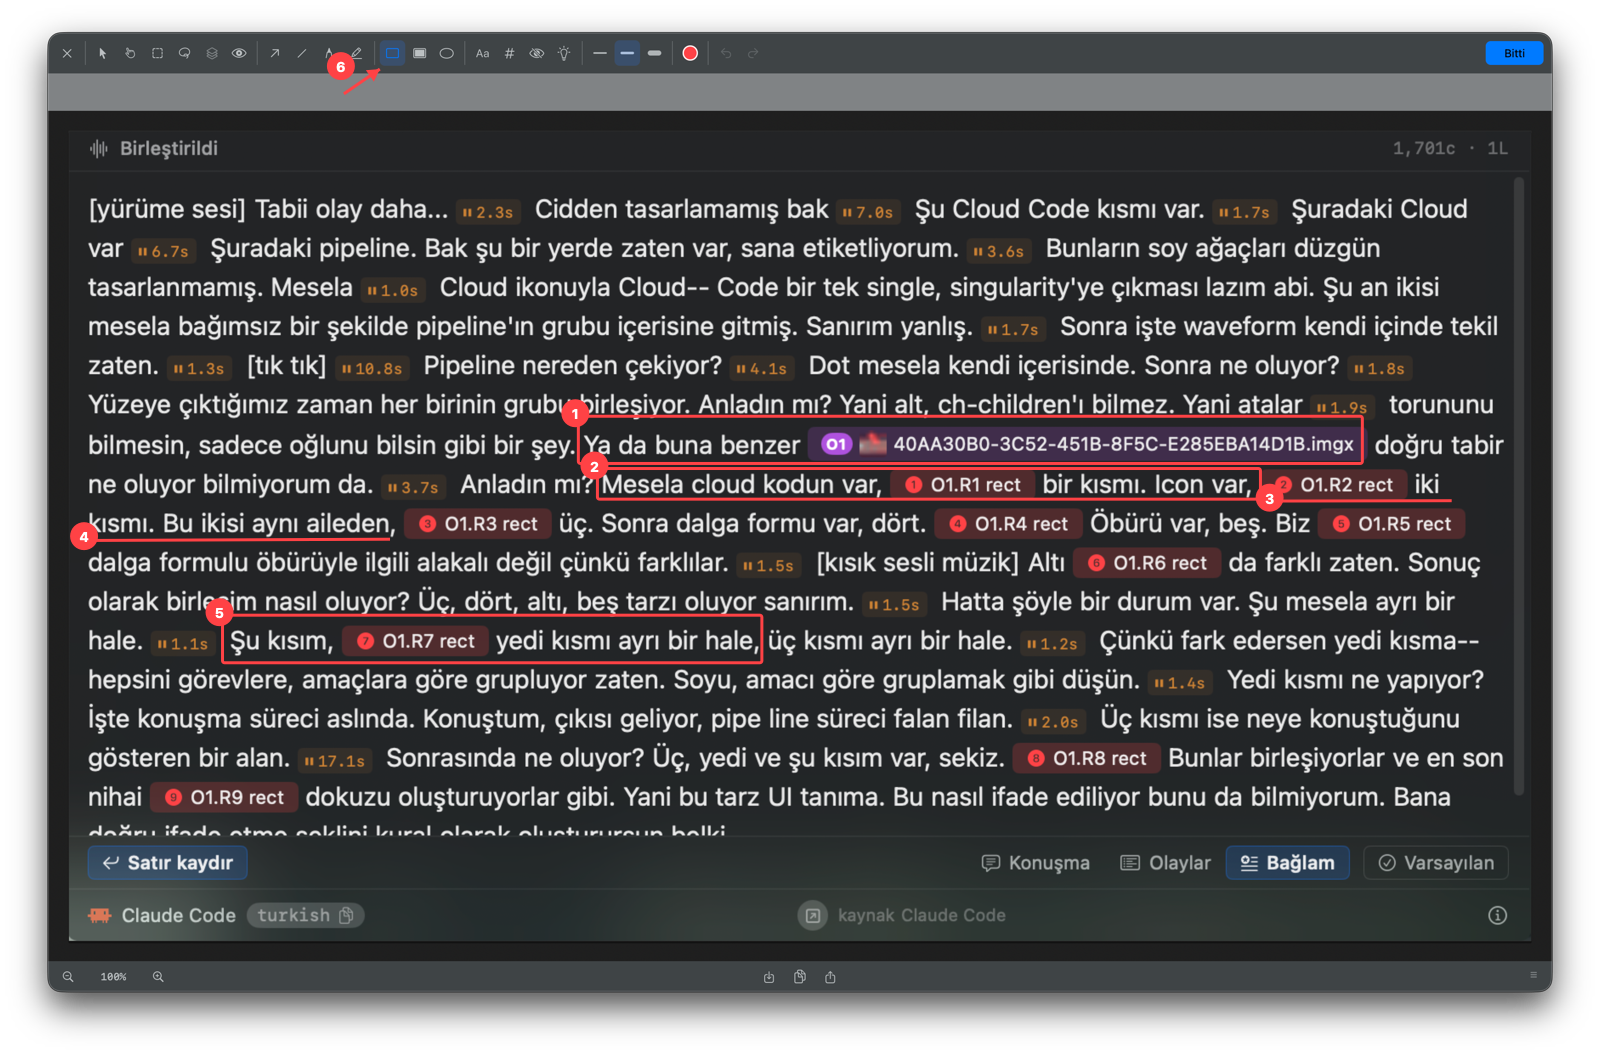Click the 17.1s pause marker
This screenshot has height=1055, width=1600.
(336, 761)
